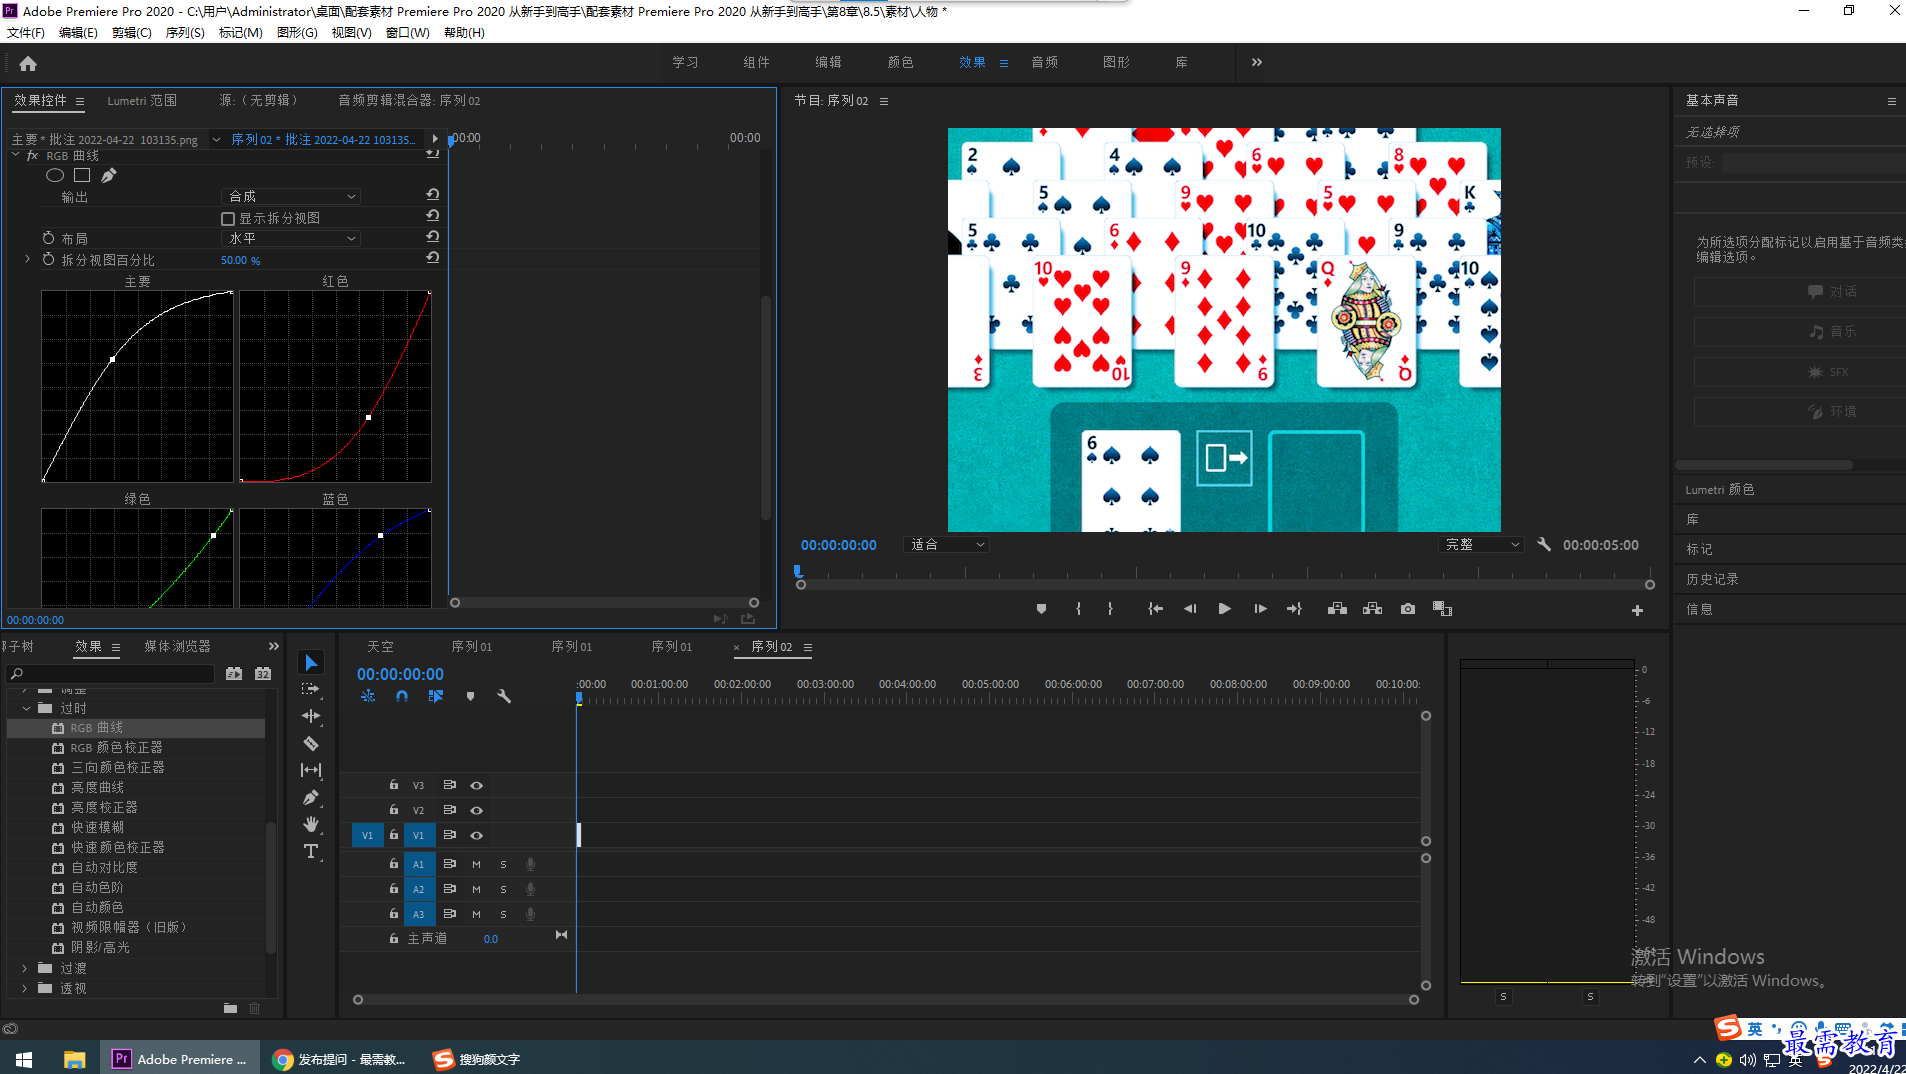This screenshot has width=1906, height=1074.
Task: Select the Slip tool
Action: (x=311, y=770)
